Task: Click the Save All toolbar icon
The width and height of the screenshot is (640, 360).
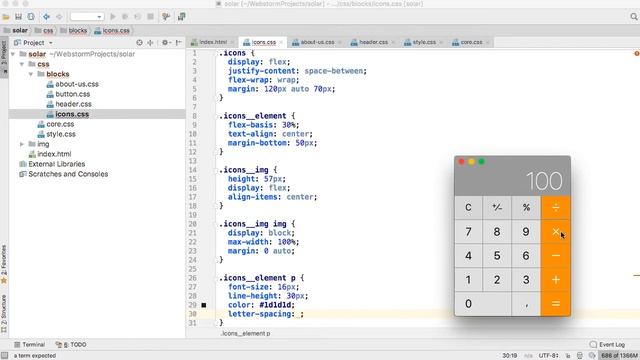Action: click(x=18, y=17)
